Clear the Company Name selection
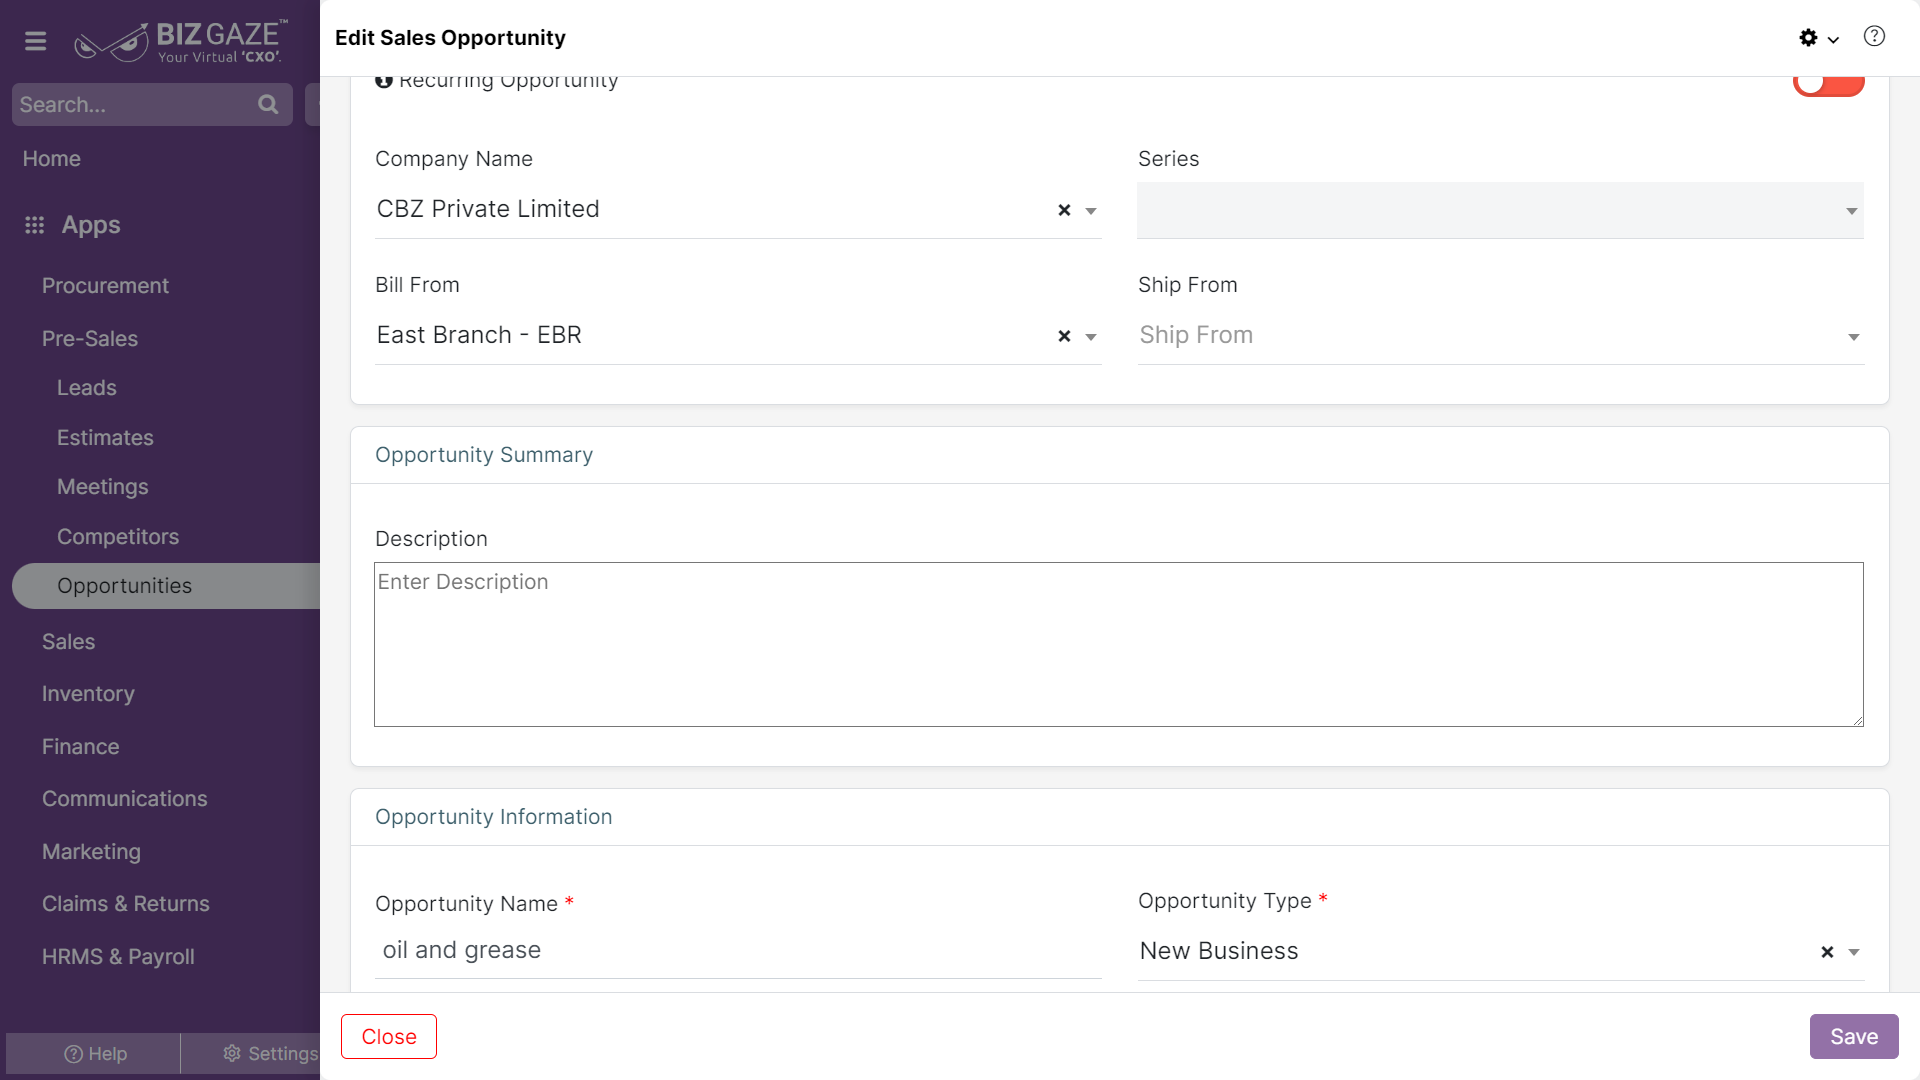This screenshot has height=1080, width=1920. (1064, 210)
